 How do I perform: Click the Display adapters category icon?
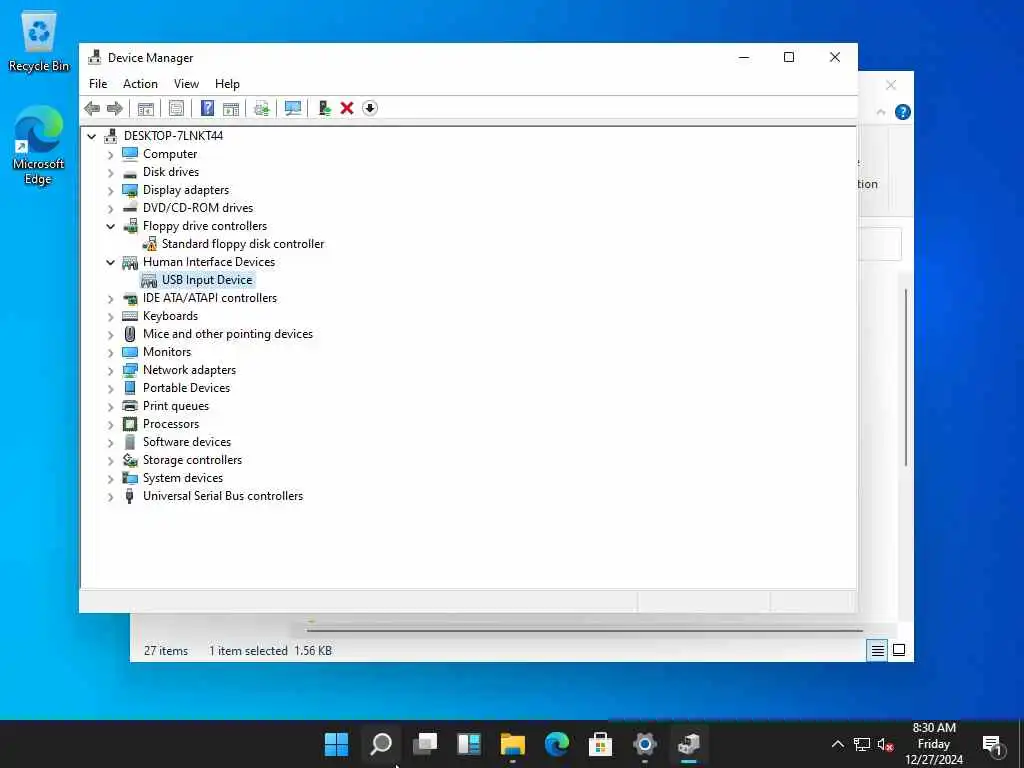130,190
